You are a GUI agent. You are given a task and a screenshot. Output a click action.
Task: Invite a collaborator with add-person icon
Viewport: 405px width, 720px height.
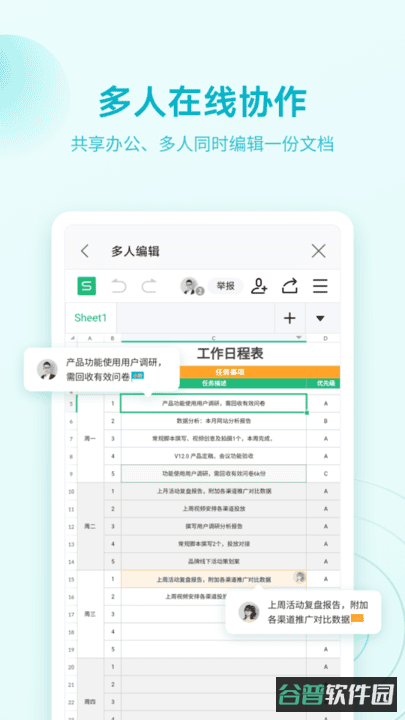(x=259, y=286)
